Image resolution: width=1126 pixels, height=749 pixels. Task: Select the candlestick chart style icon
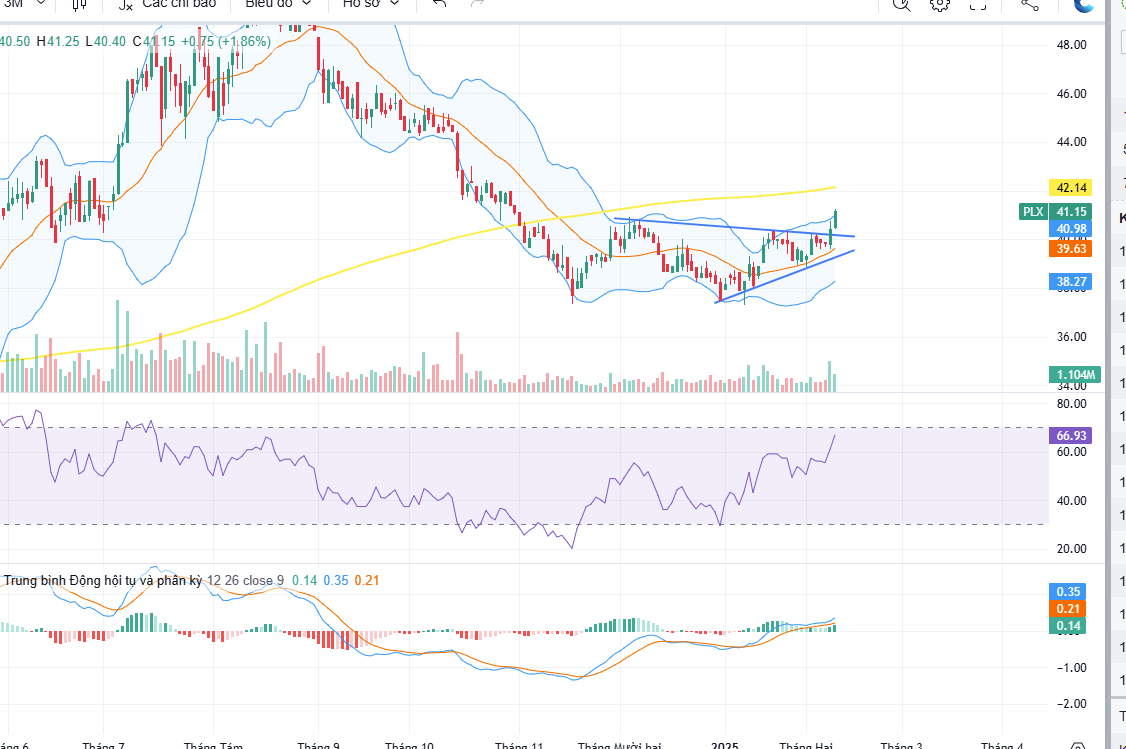pos(80,4)
